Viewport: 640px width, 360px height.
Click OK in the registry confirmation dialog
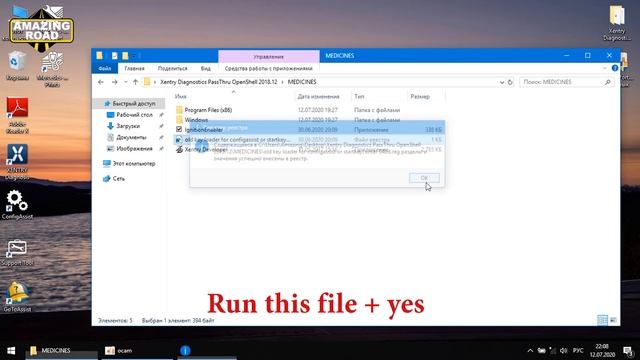(x=424, y=178)
